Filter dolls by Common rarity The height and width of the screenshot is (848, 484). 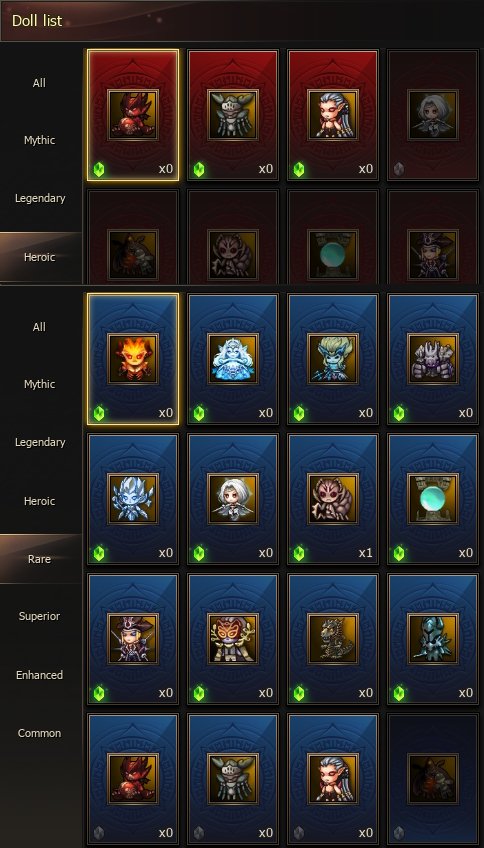tap(39, 733)
